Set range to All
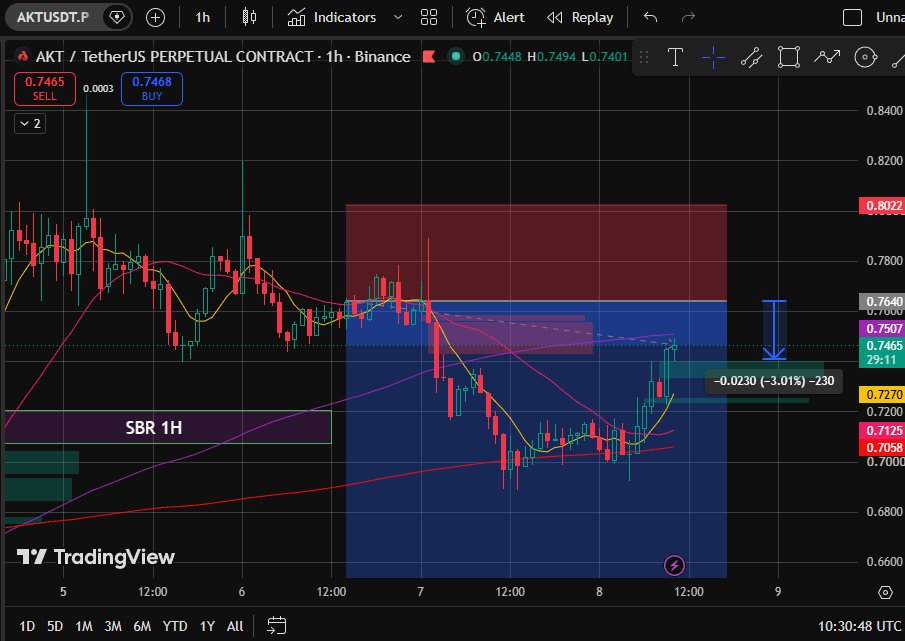The image size is (905, 641). pyautogui.click(x=235, y=626)
